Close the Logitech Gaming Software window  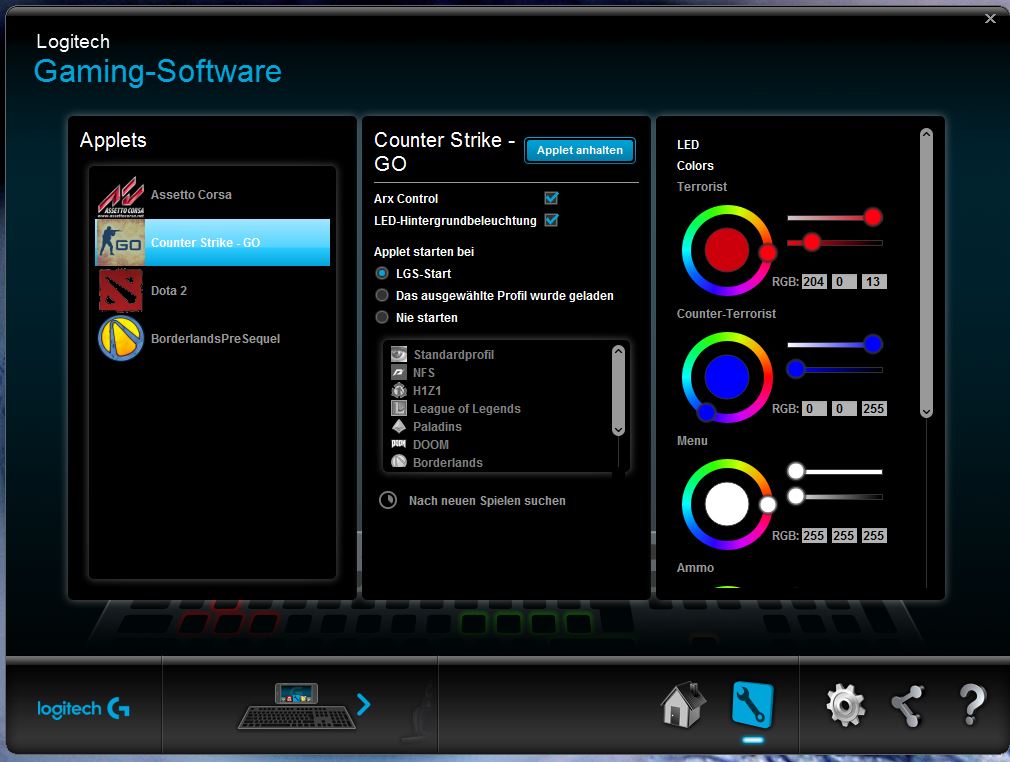991,19
